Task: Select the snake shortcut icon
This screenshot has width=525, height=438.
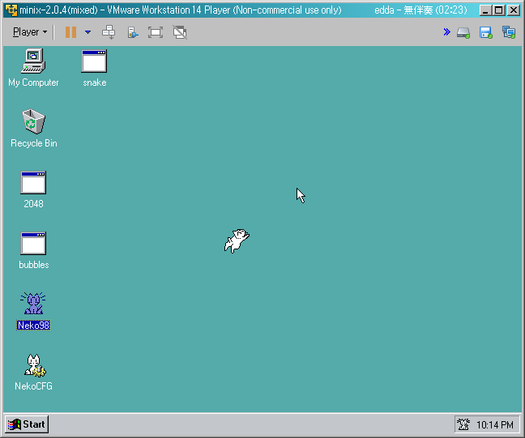Action: [94, 68]
